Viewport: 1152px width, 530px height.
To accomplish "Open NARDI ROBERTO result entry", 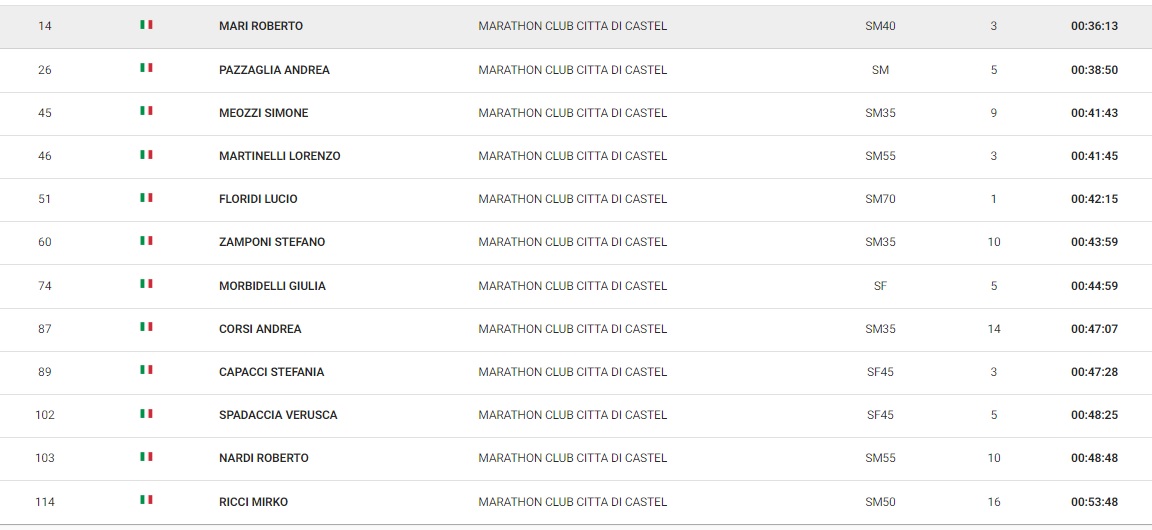I will click(264, 458).
